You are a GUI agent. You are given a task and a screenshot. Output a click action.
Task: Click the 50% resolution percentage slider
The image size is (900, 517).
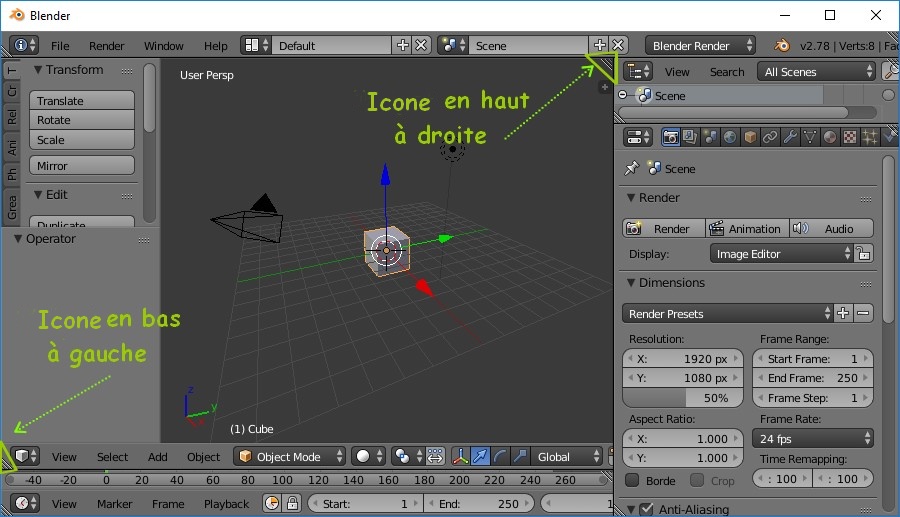(x=682, y=397)
